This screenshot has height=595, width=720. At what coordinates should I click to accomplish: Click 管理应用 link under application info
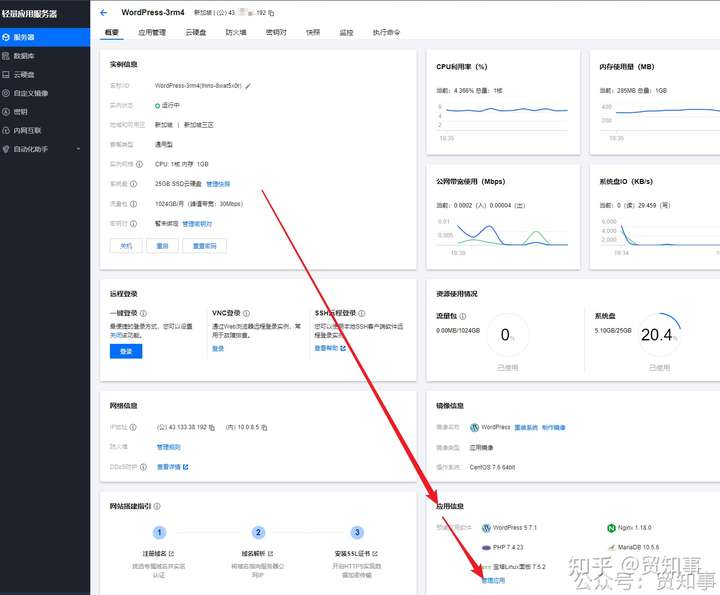493,580
